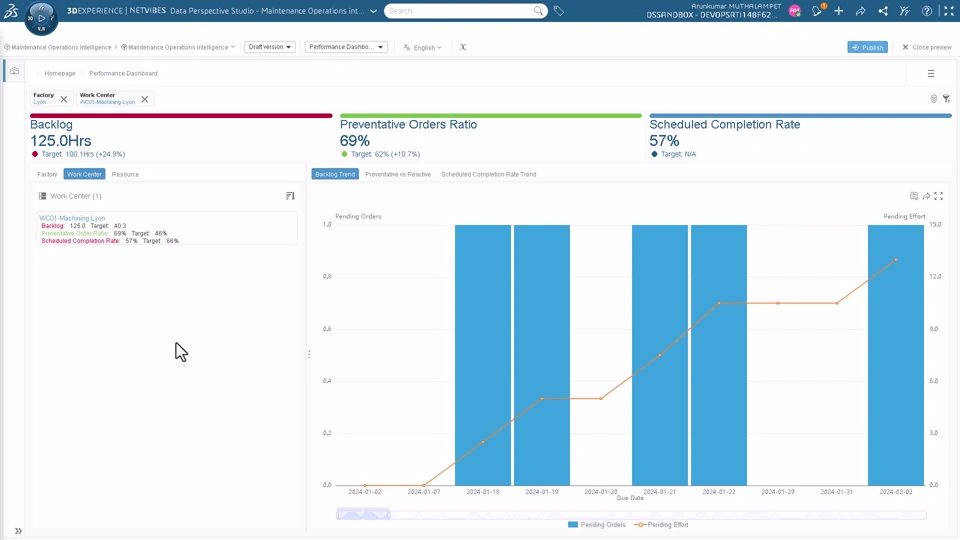Viewport: 960px width, 540px height.
Task: Expand chart to fullscreen
Action: coord(938,196)
